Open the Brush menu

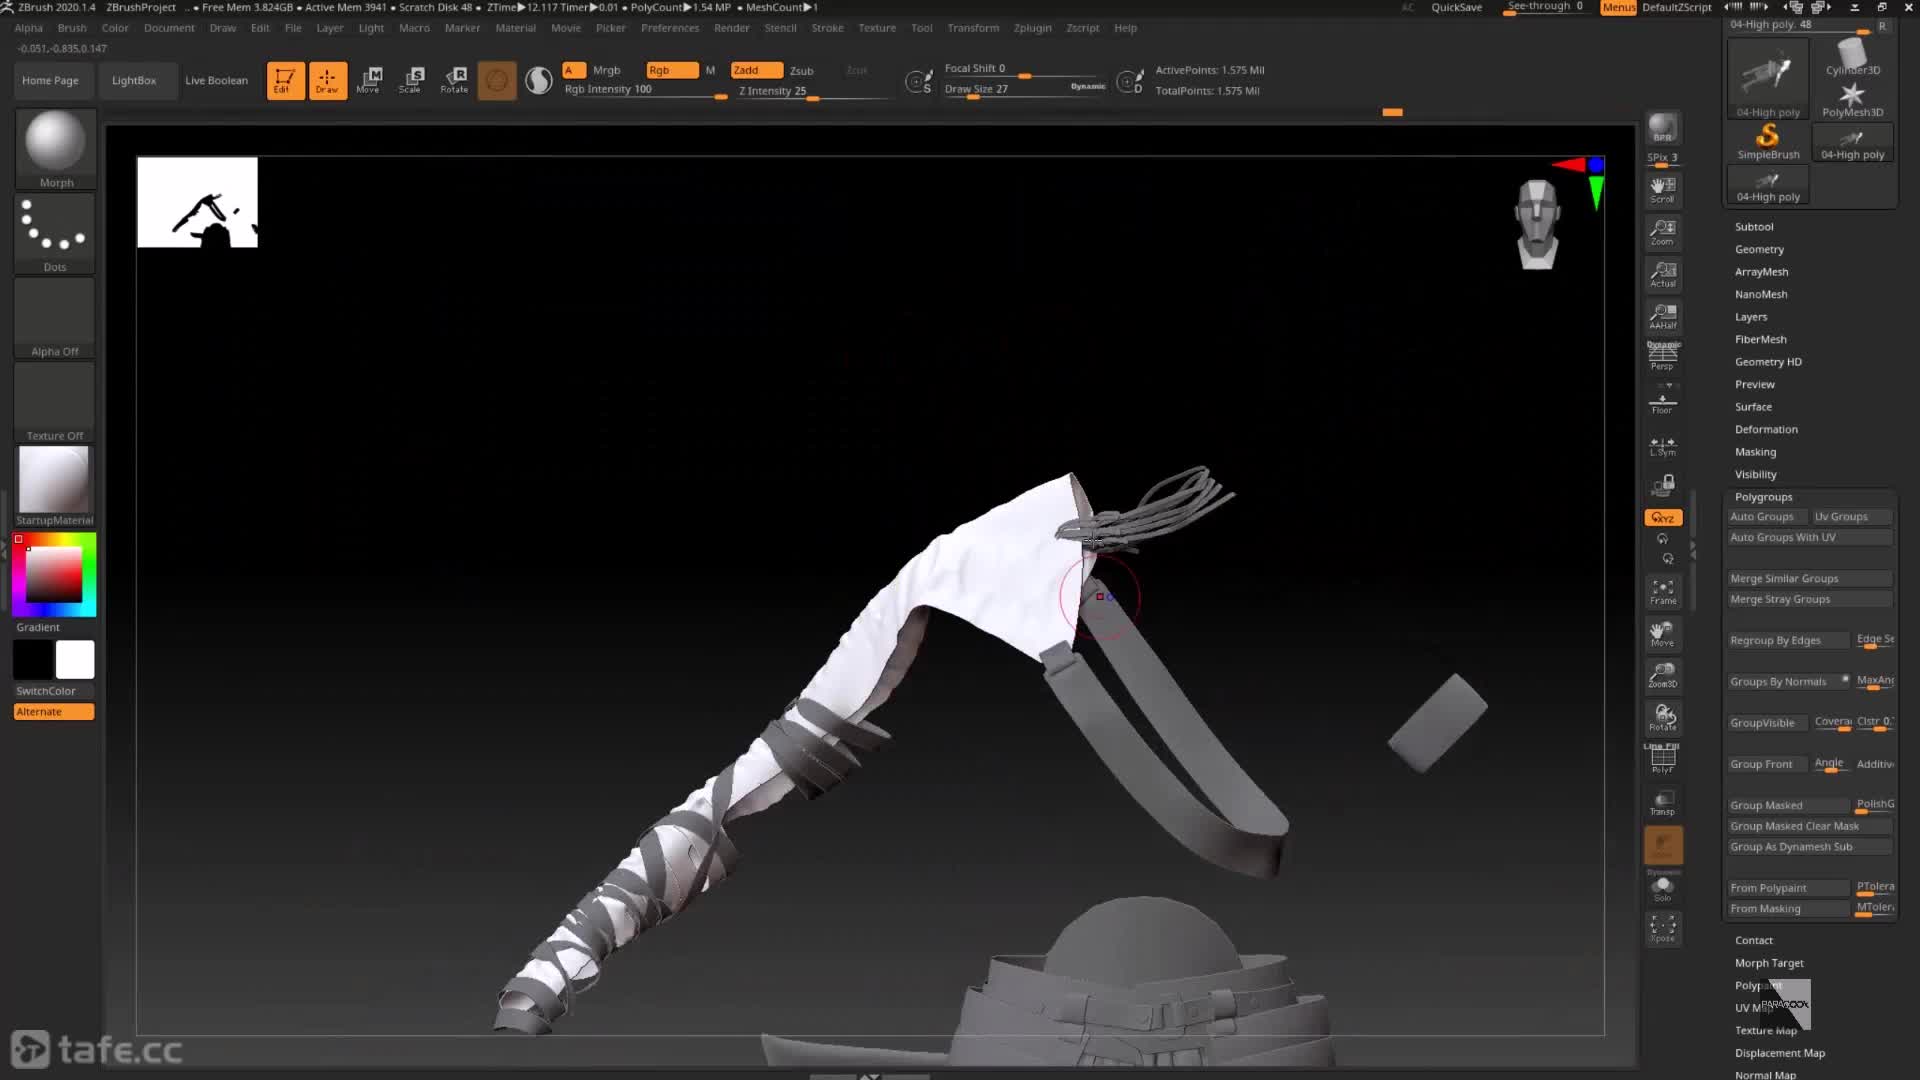click(72, 28)
